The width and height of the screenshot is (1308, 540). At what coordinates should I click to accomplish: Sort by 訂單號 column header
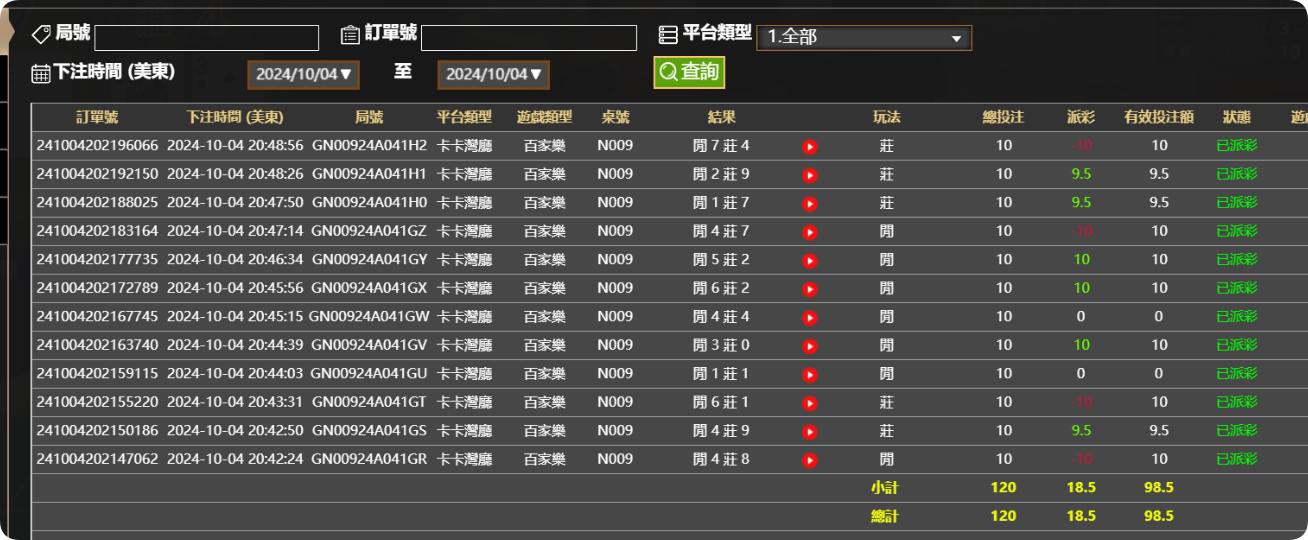[97, 117]
